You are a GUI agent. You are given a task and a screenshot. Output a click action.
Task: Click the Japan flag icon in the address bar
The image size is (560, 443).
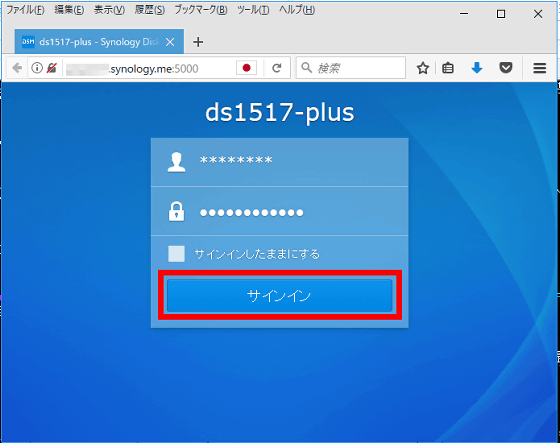[246, 68]
